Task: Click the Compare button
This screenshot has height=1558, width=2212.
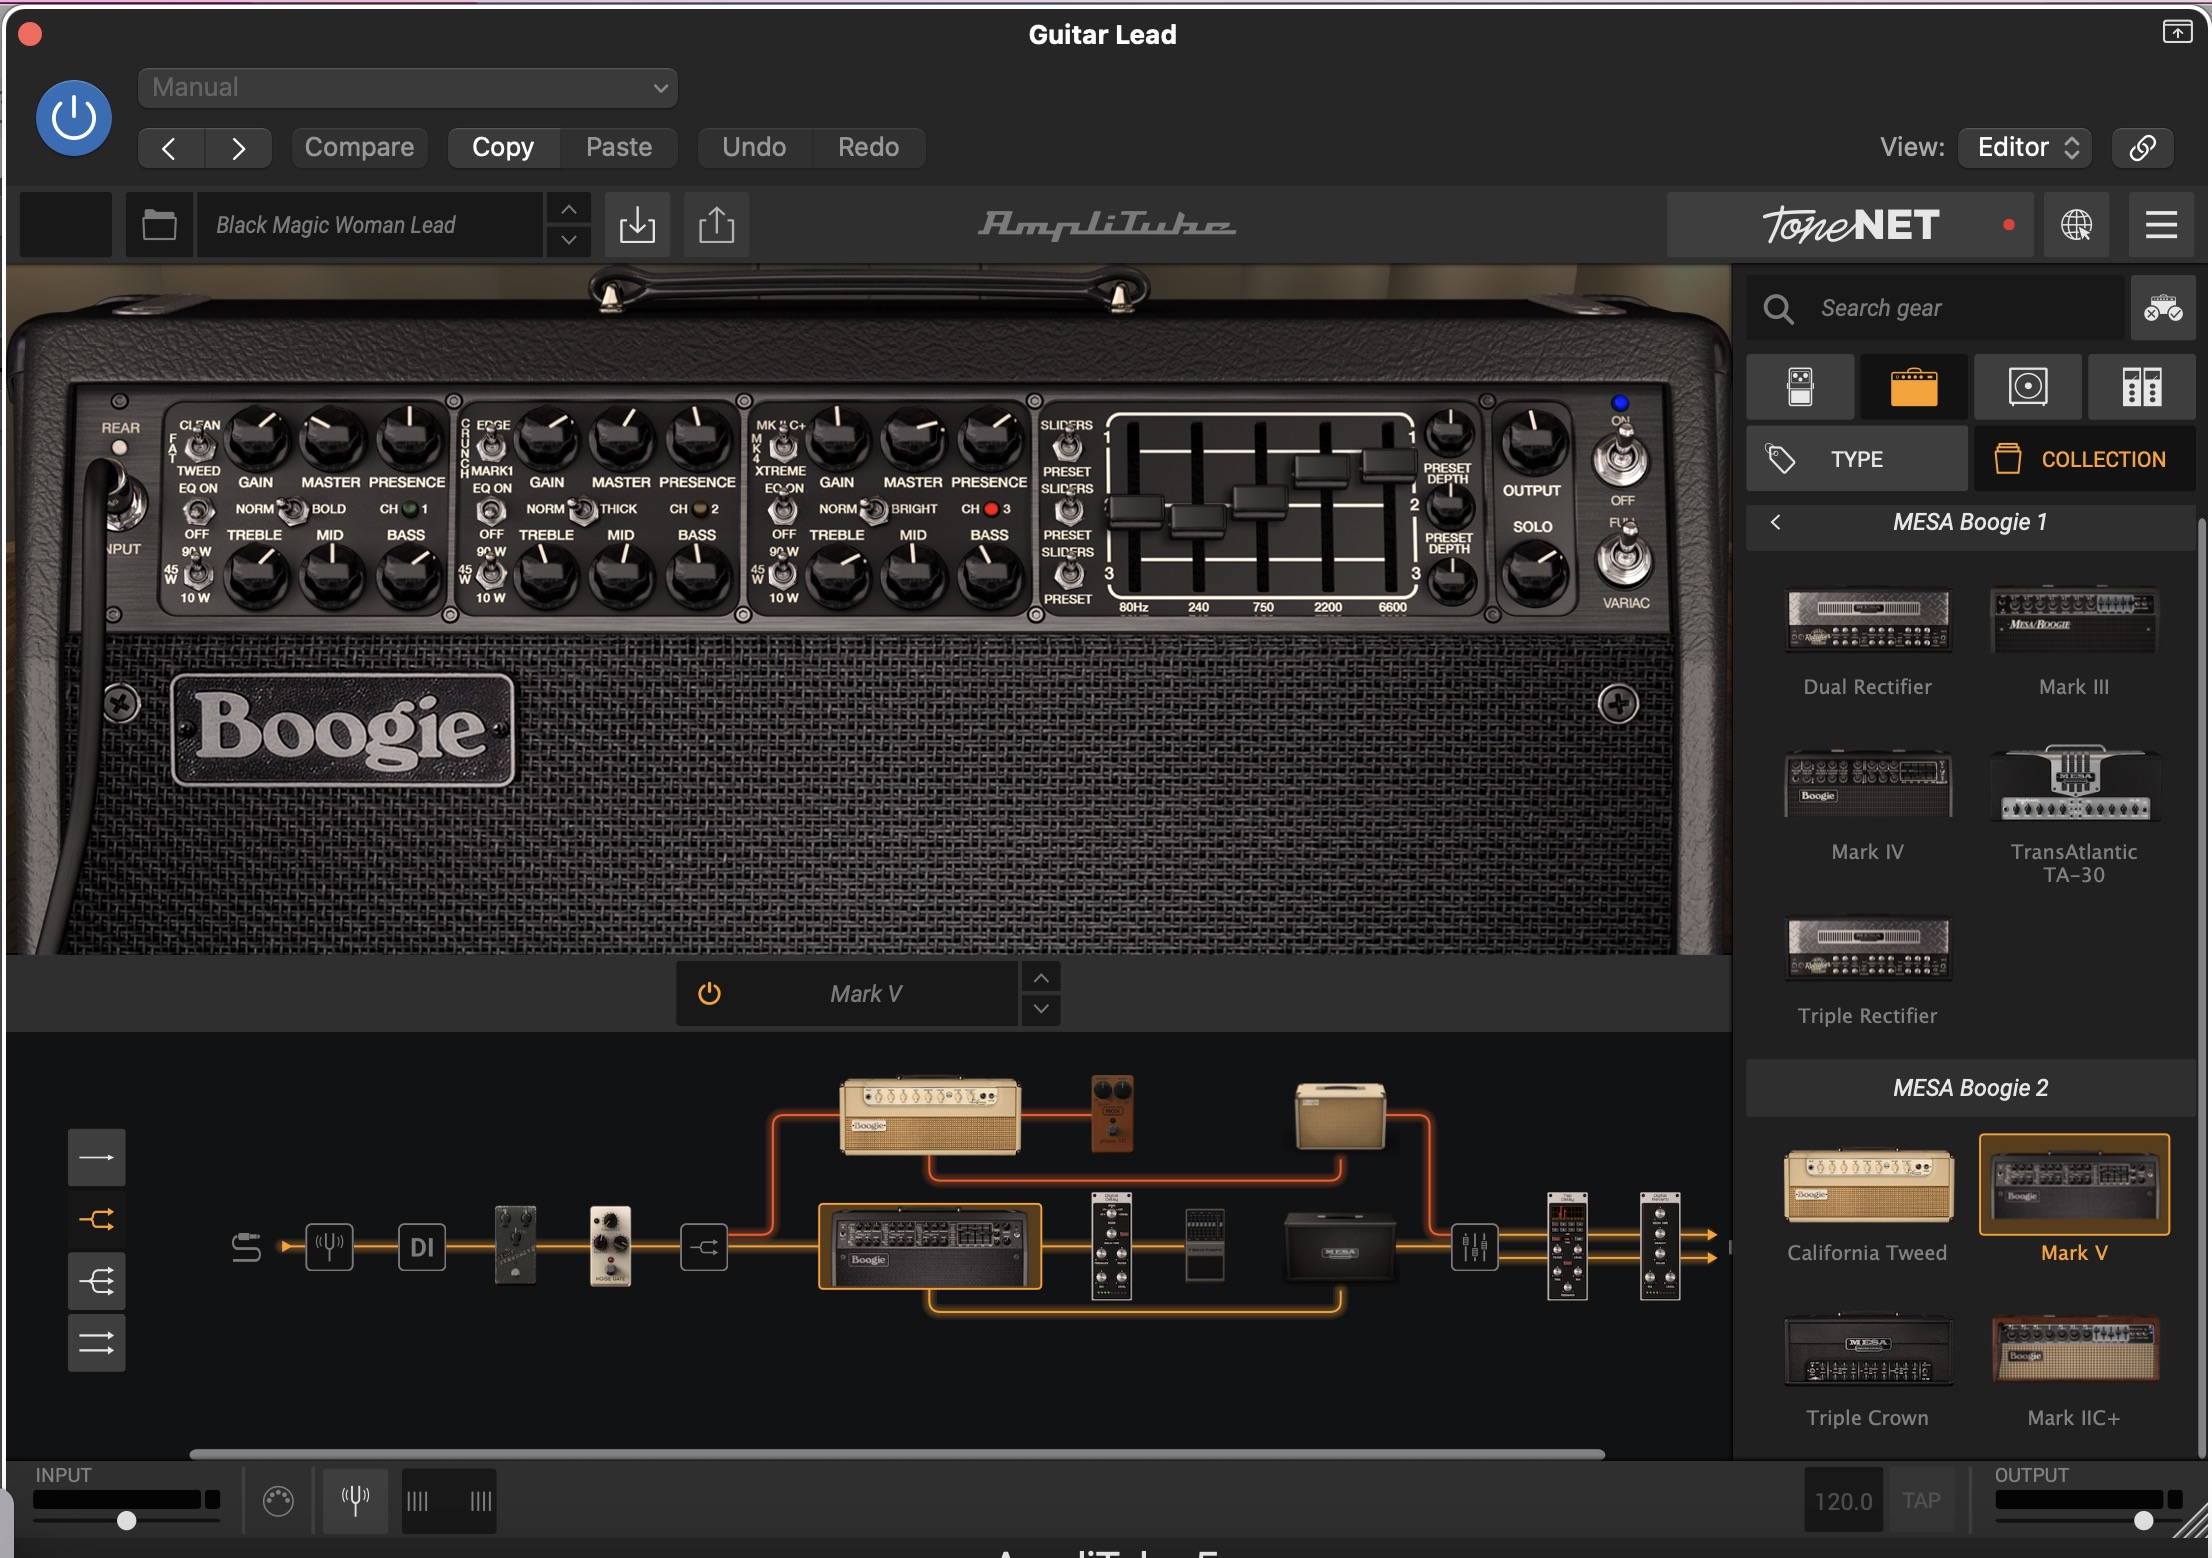Action: click(x=359, y=148)
